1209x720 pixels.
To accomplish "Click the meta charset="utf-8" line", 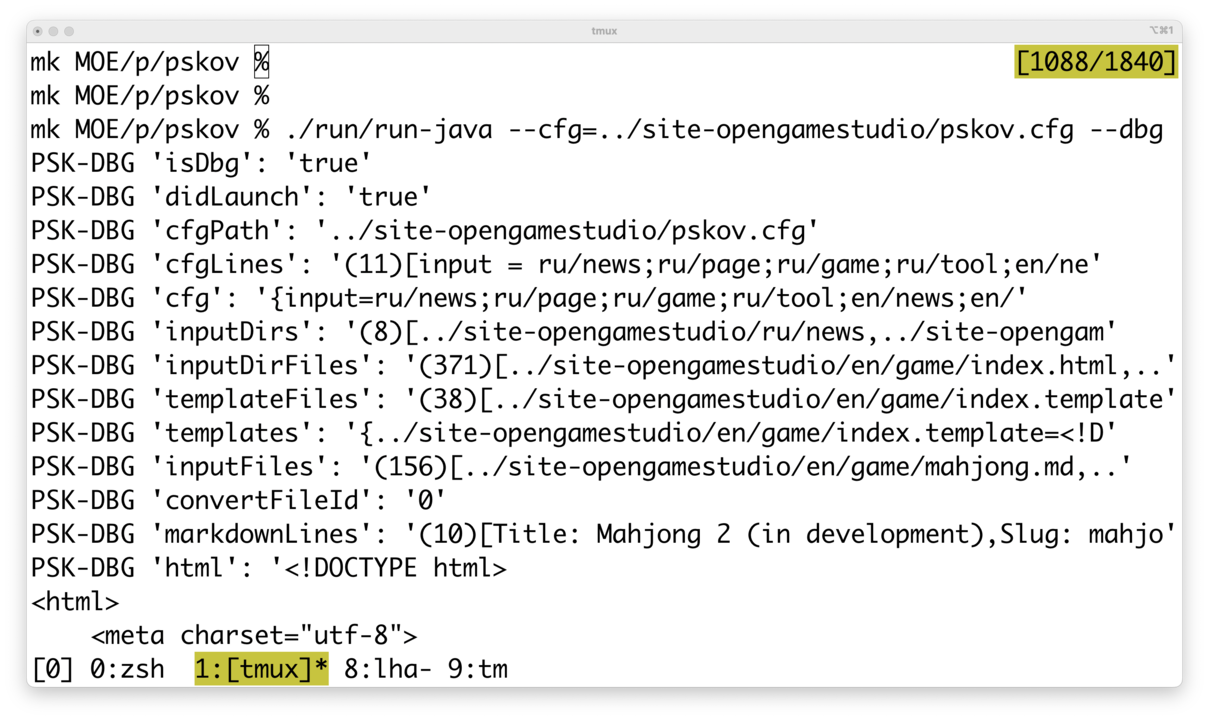I will tap(254, 635).
